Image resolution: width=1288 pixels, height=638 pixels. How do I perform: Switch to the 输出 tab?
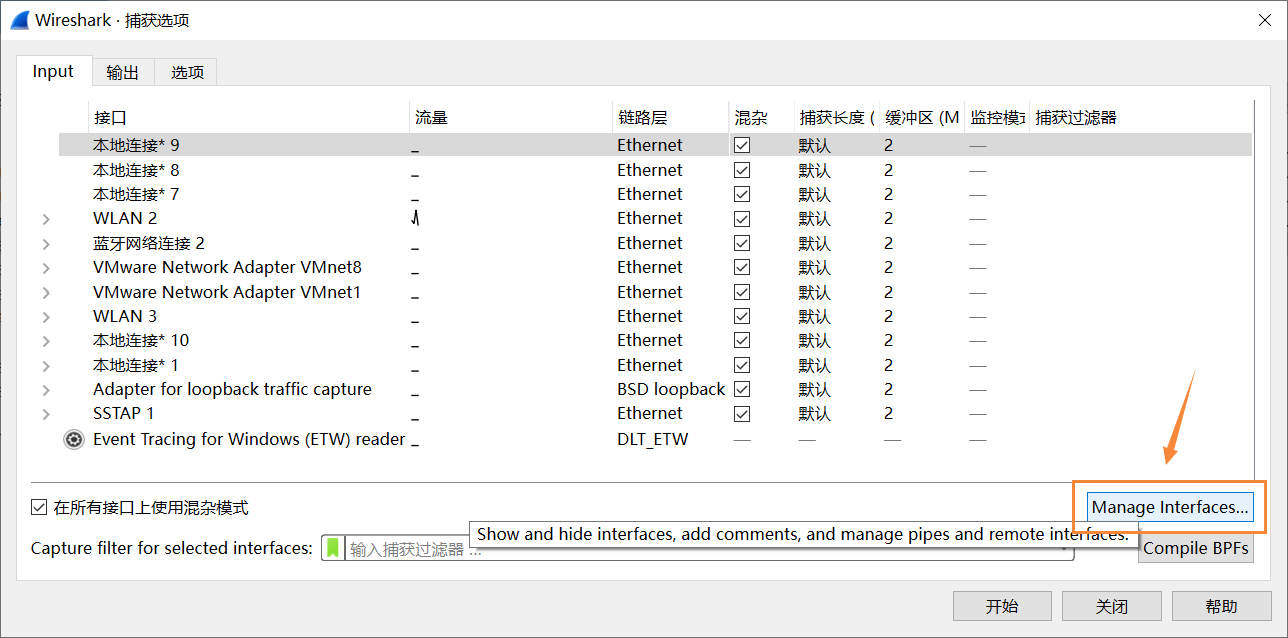point(123,72)
